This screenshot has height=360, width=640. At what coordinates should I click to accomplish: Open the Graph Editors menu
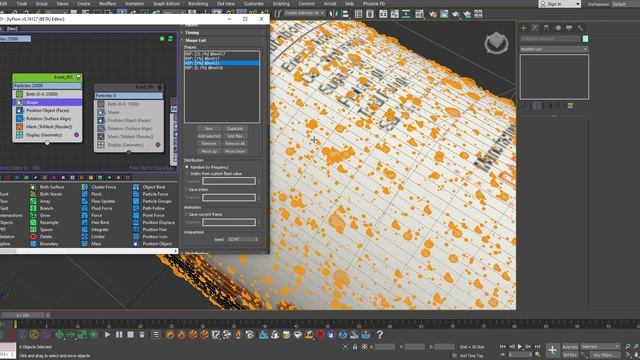pyautogui.click(x=166, y=4)
